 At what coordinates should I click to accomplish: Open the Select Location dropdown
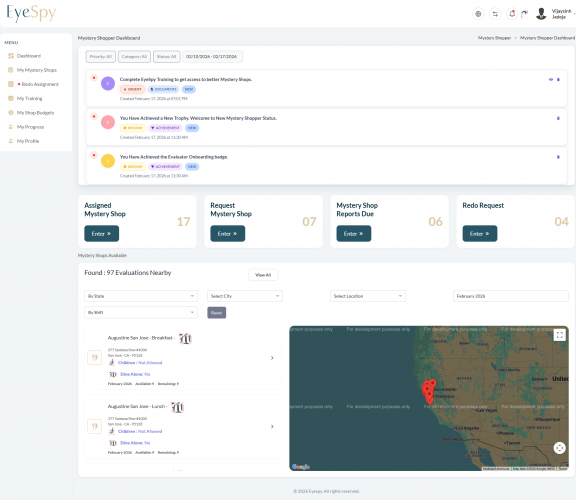point(367,296)
